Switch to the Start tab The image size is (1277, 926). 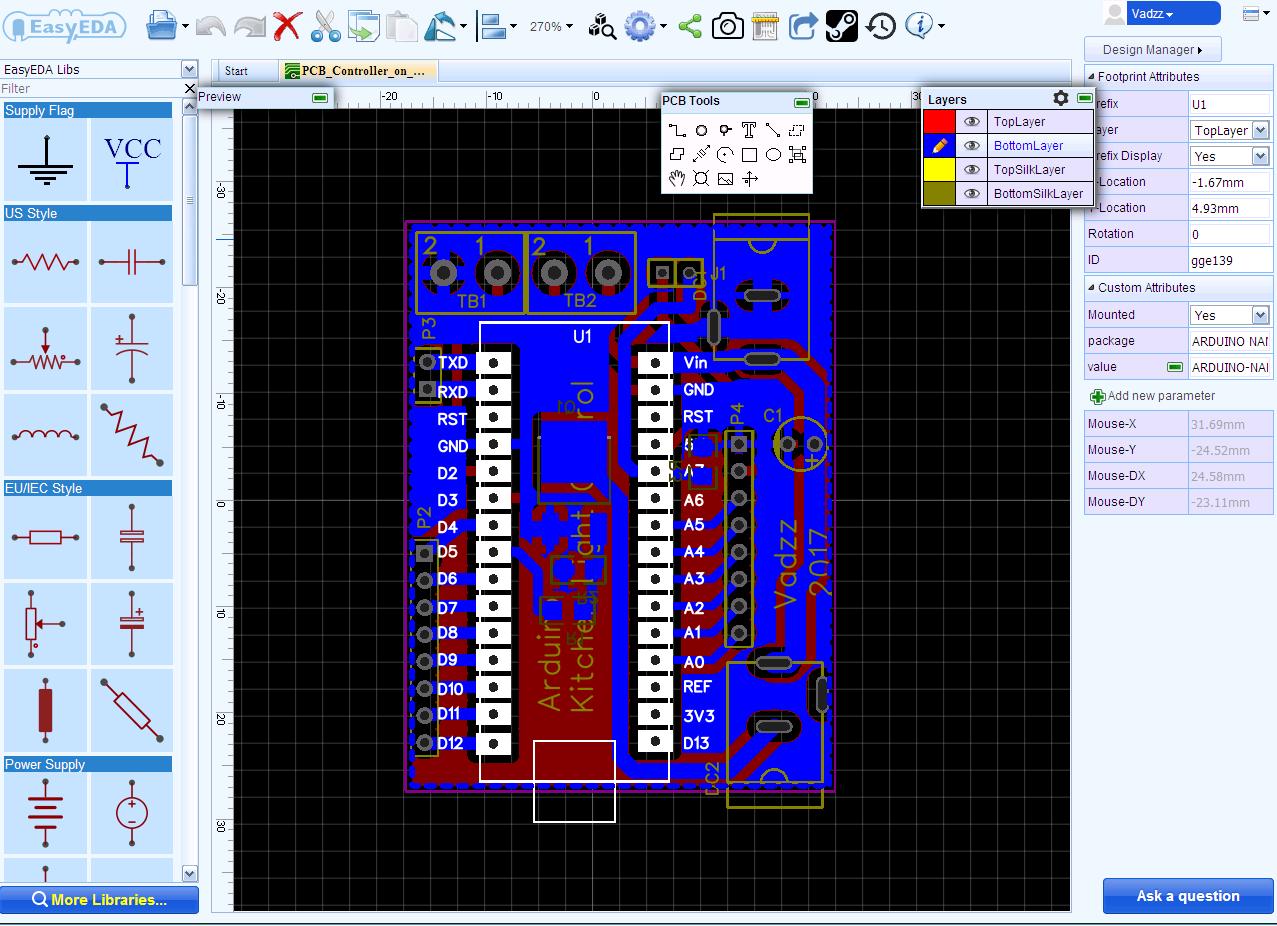[236, 71]
